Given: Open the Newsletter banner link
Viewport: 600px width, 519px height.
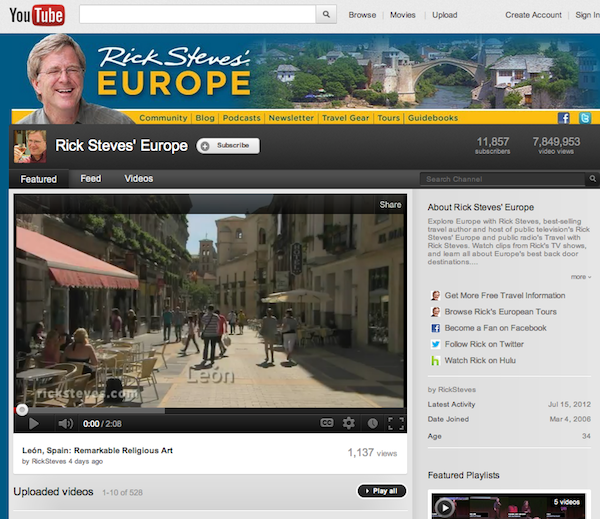Looking at the screenshot, I should pyautogui.click(x=291, y=118).
